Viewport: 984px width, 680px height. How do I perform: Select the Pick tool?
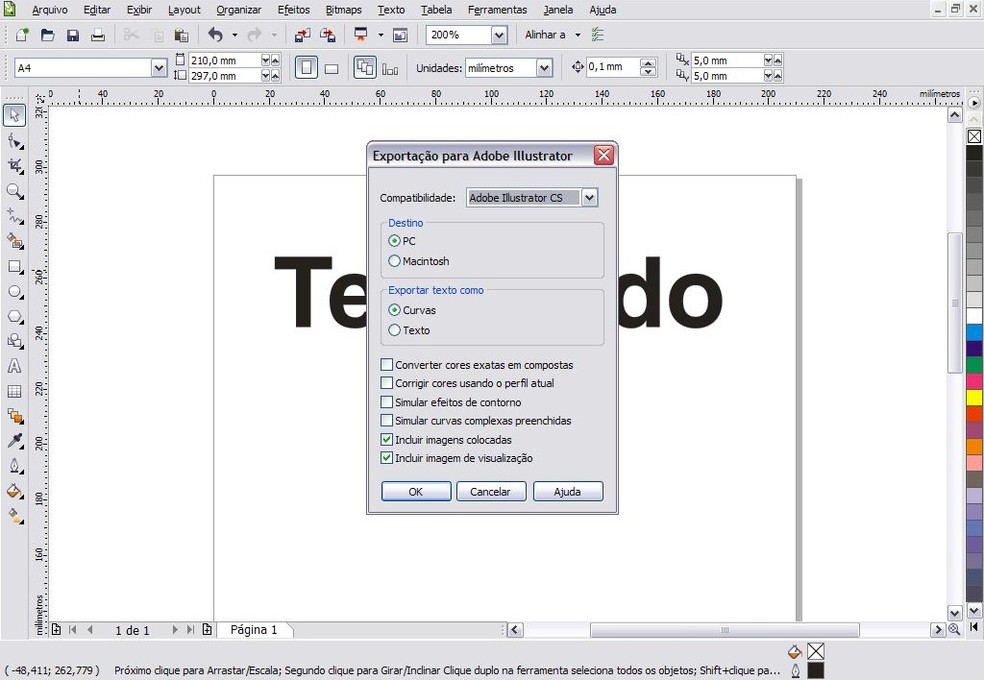click(x=14, y=114)
